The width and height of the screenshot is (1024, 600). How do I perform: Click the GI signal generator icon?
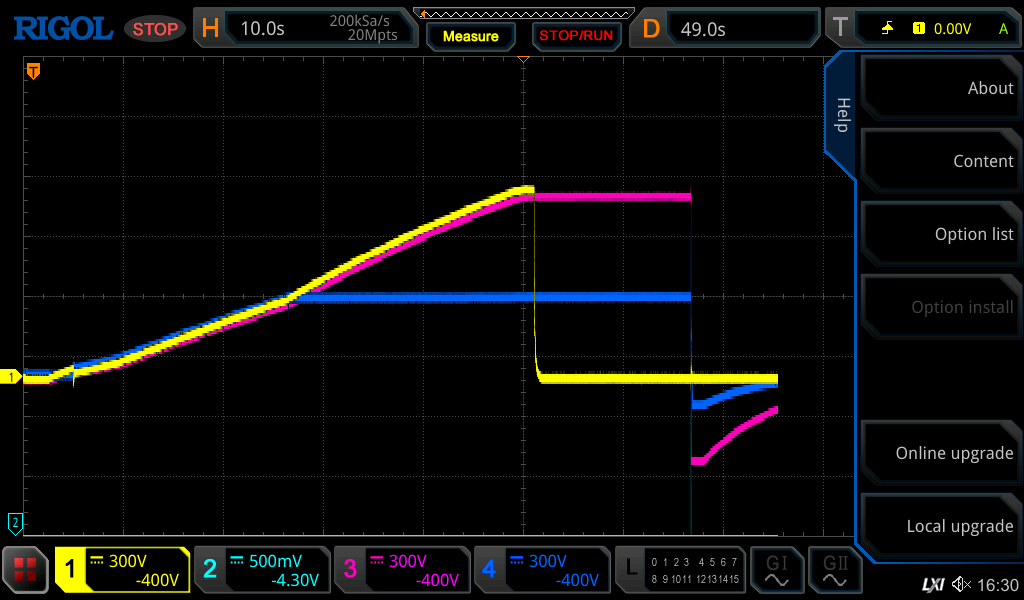[776, 570]
